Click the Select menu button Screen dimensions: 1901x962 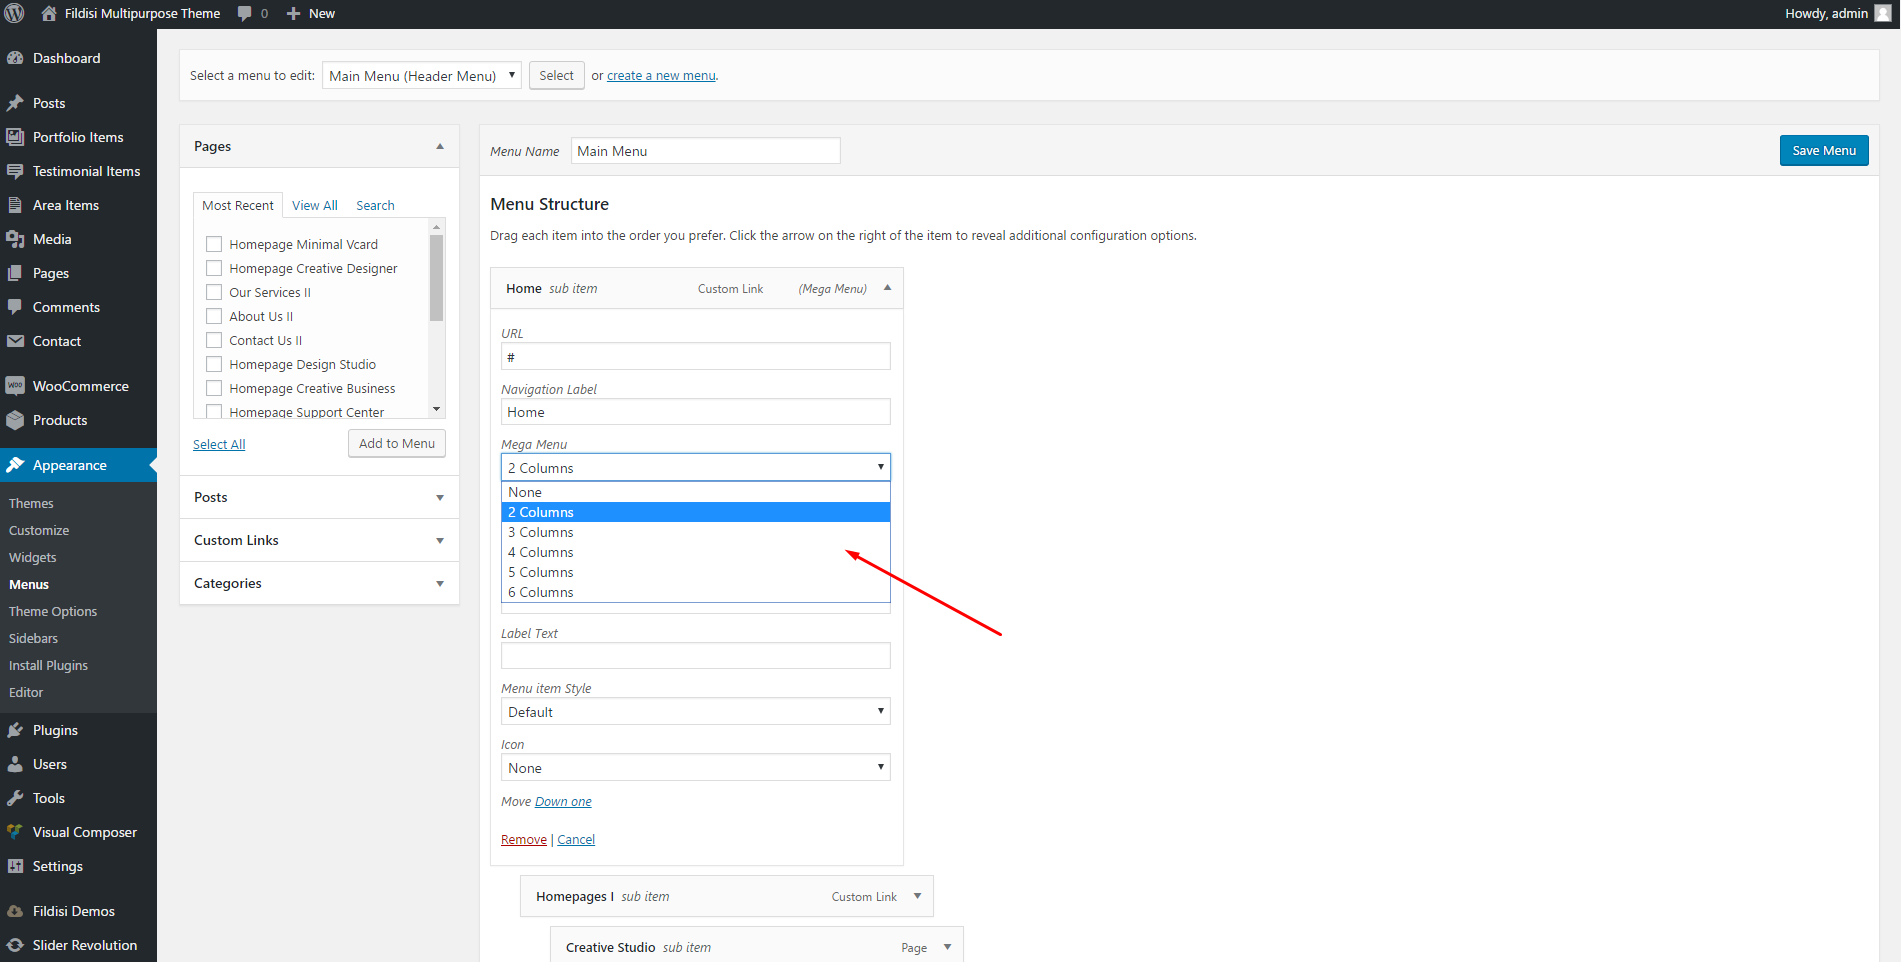[x=557, y=75]
